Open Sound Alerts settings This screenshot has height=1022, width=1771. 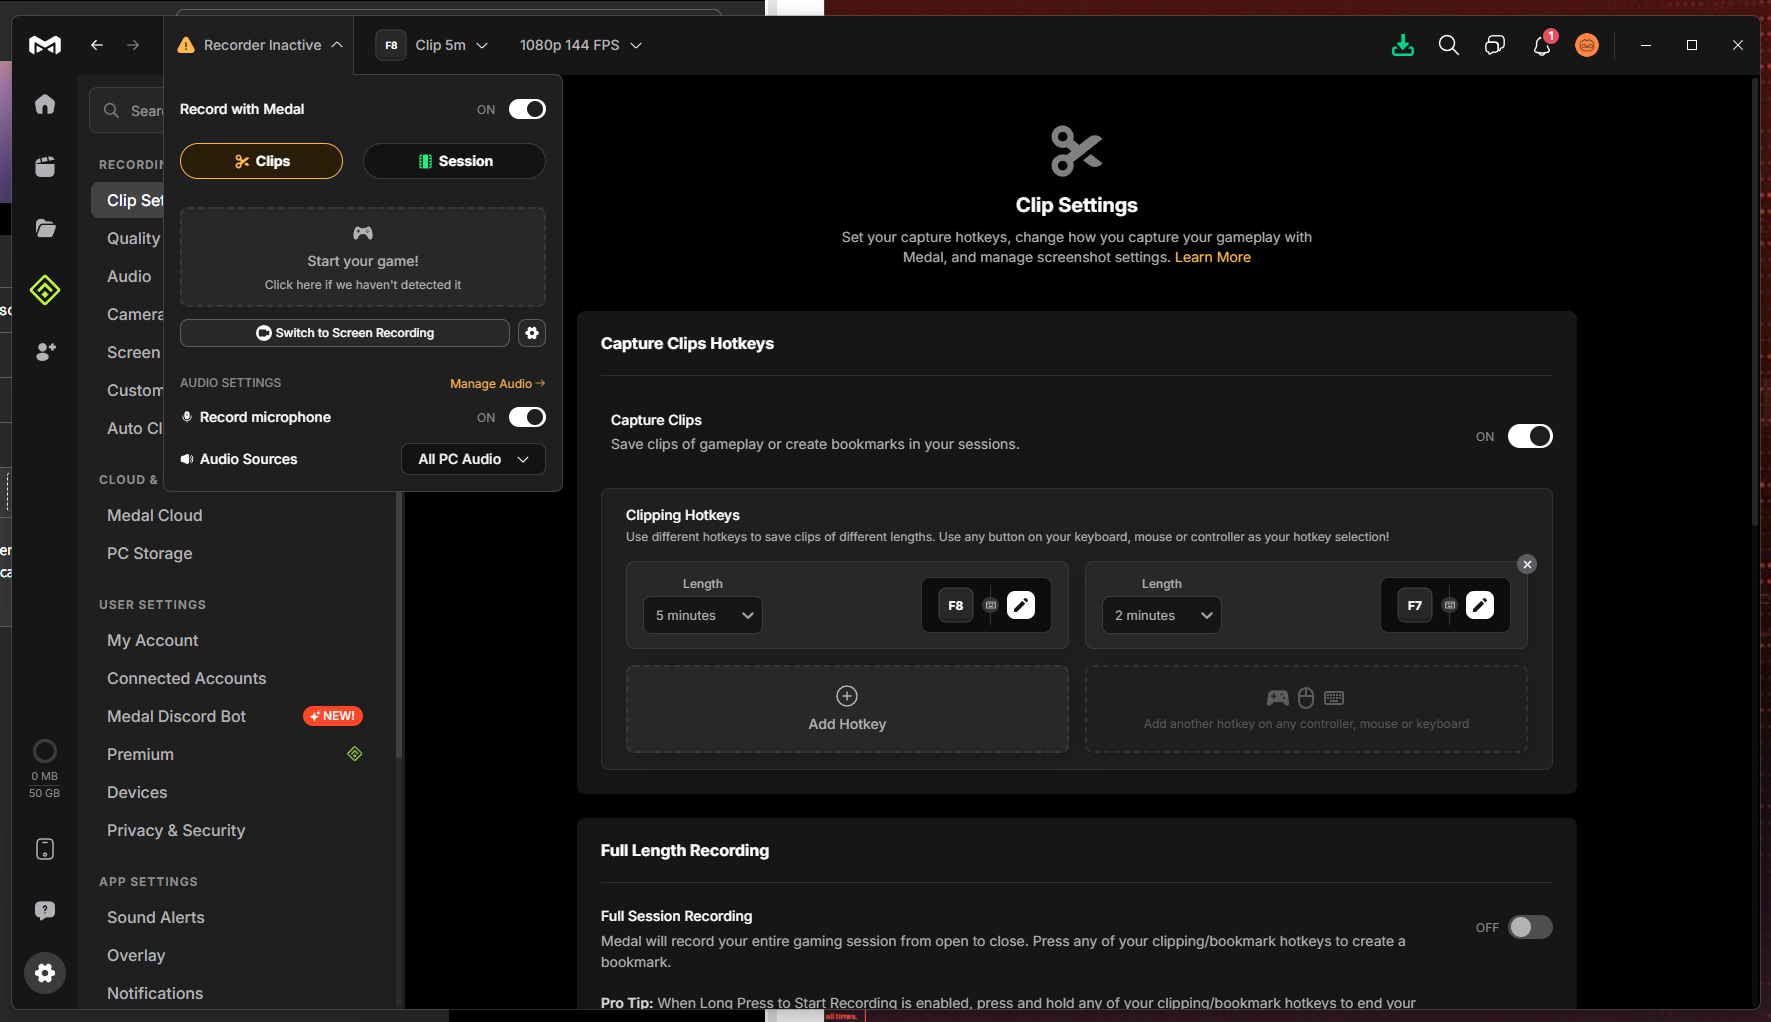156,917
